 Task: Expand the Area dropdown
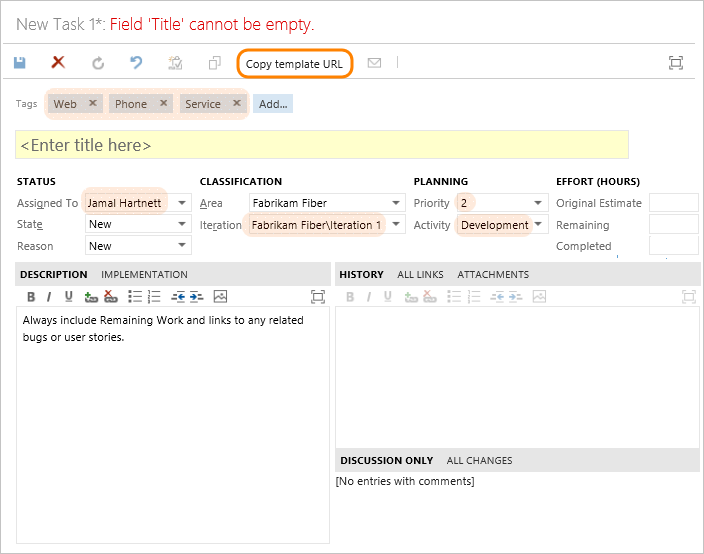[396, 203]
